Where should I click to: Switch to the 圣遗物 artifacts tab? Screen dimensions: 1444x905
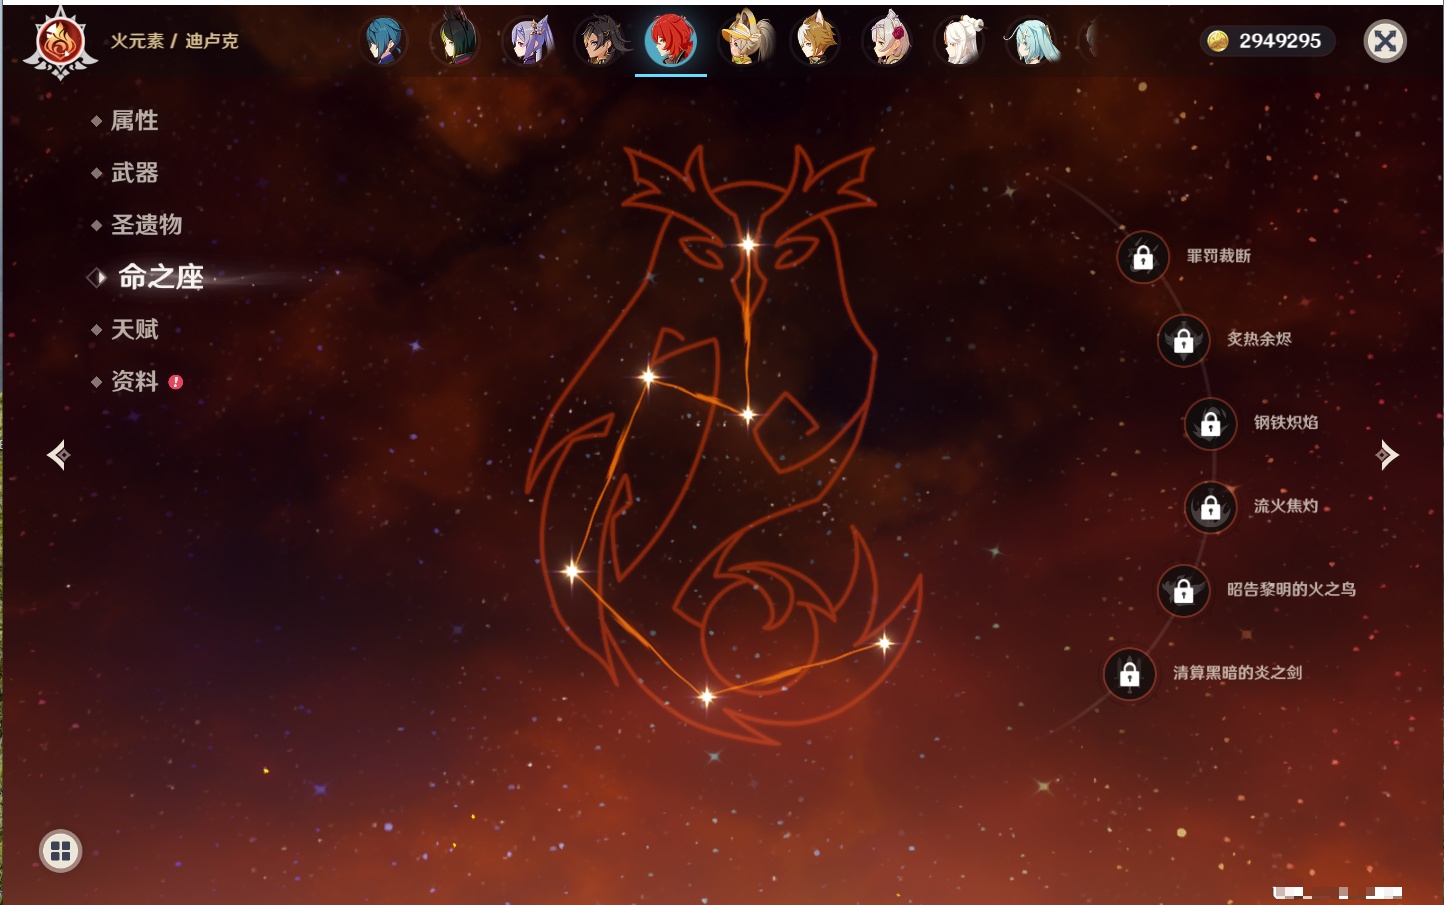pos(146,225)
